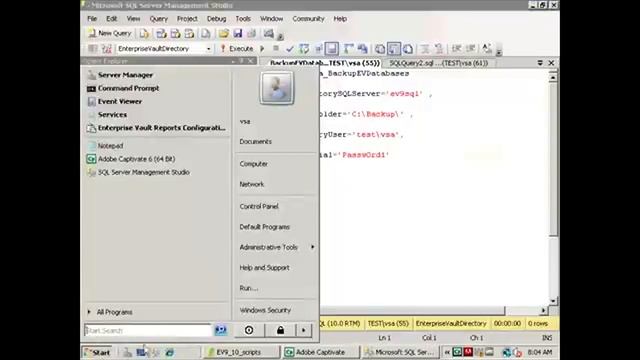The image size is (640, 360).
Task: Open Enterprise Vault Reports Configuration
Action: 157,128
